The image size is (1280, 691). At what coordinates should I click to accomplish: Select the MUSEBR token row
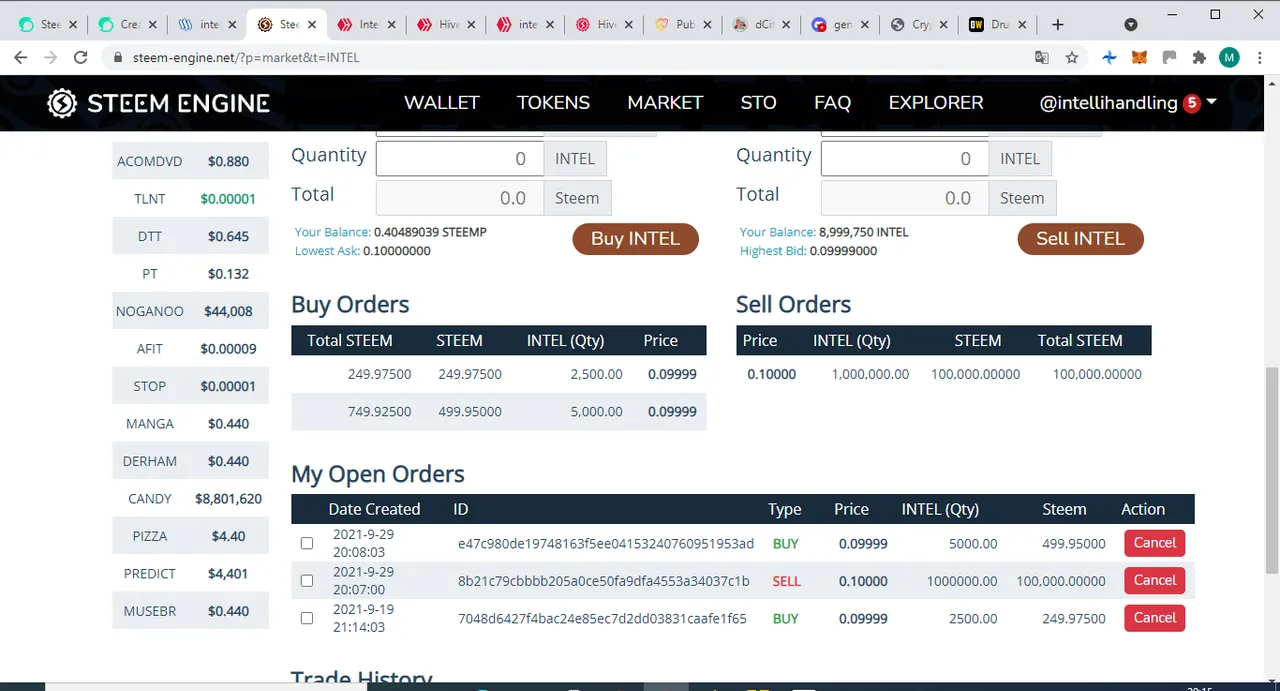(x=190, y=611)
